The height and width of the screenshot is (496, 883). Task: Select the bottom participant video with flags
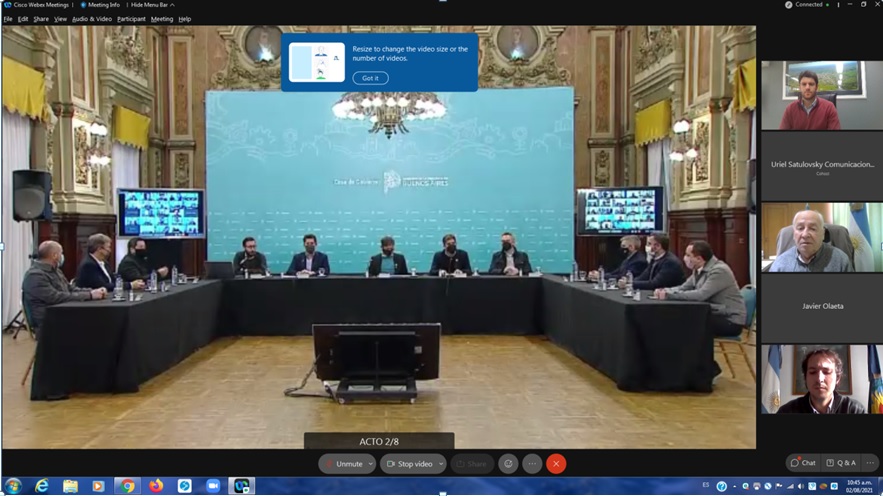pos(822,379)
